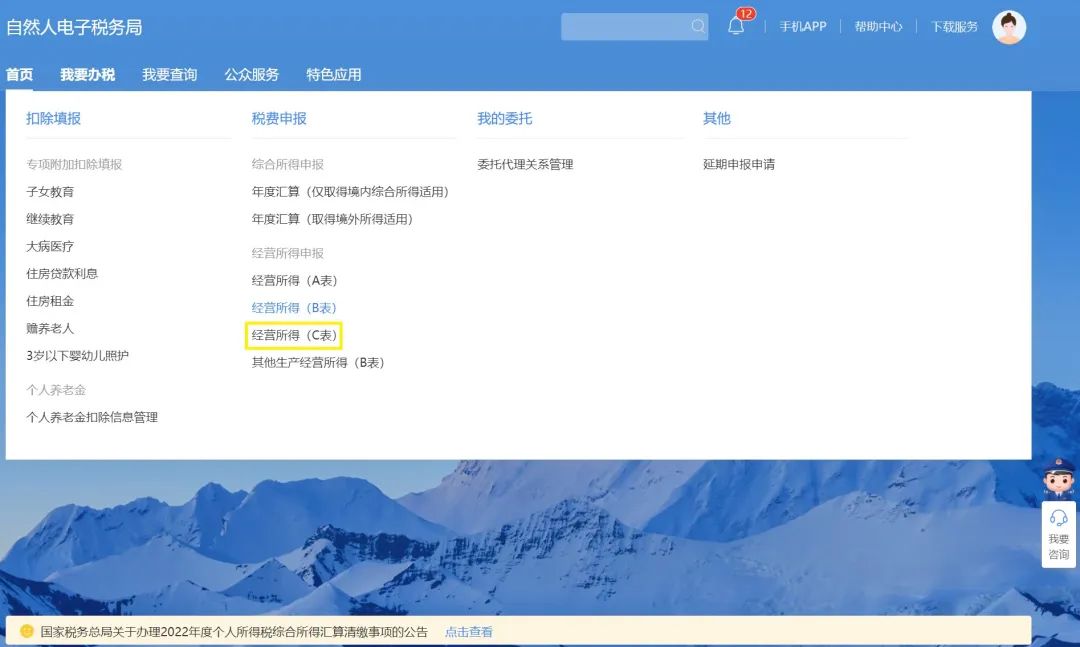The image size is (1080, 647).
Task: Click 经营所得申报 subheading
Action: 287,253
